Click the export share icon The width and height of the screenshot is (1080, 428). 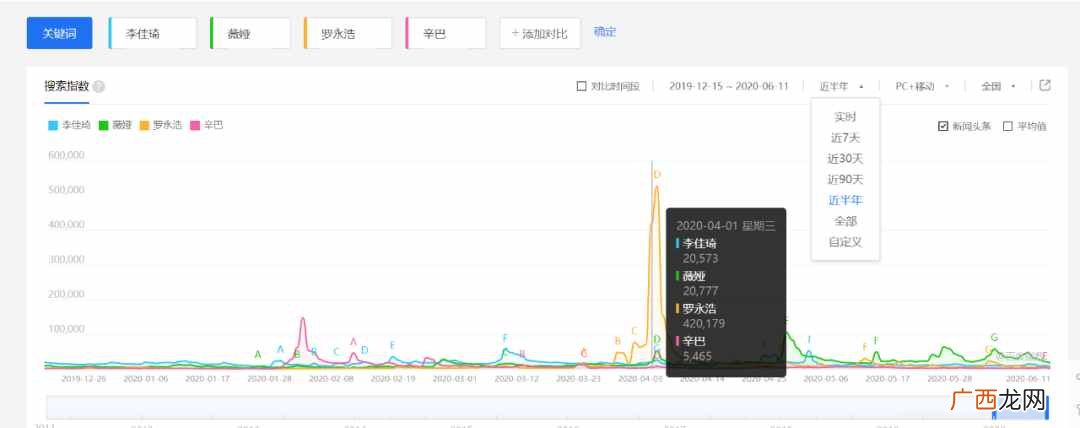point(1045,85)
